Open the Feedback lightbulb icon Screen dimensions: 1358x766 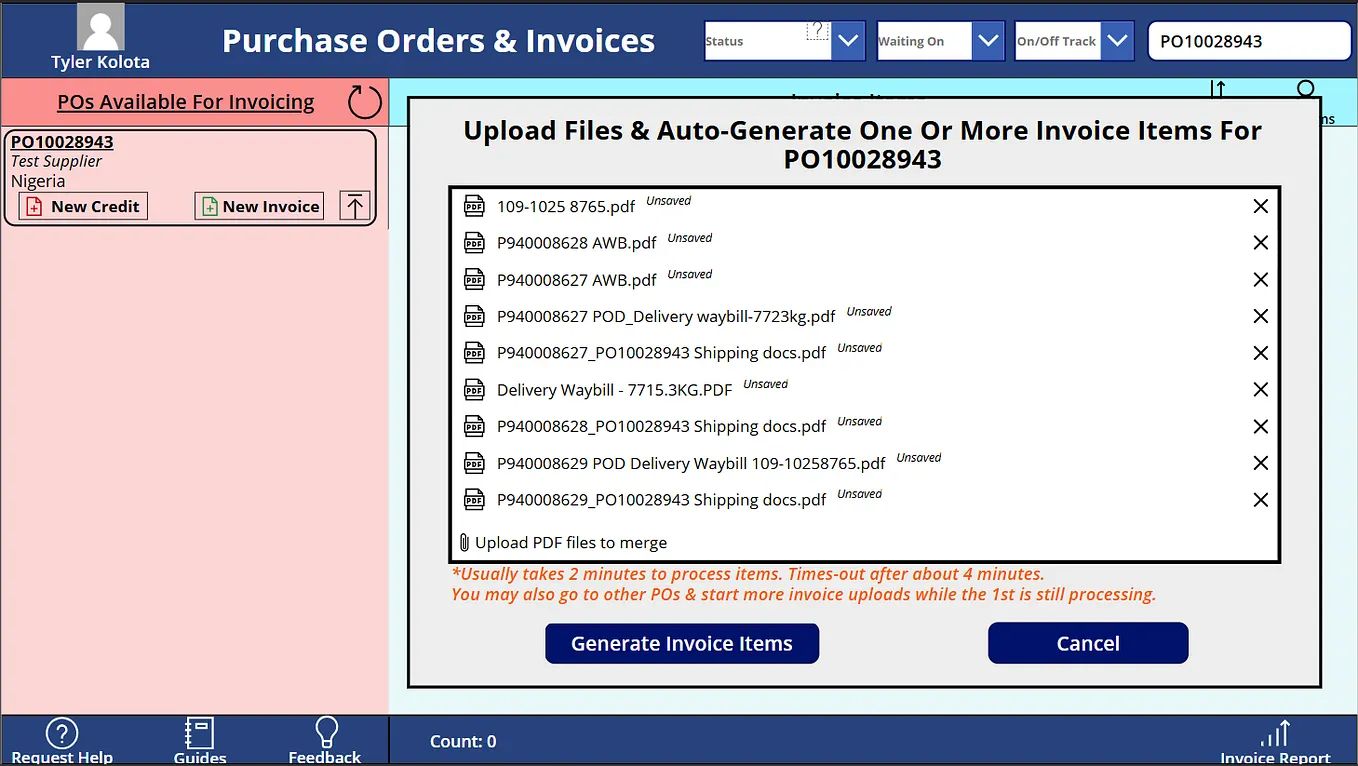point(325,733)
